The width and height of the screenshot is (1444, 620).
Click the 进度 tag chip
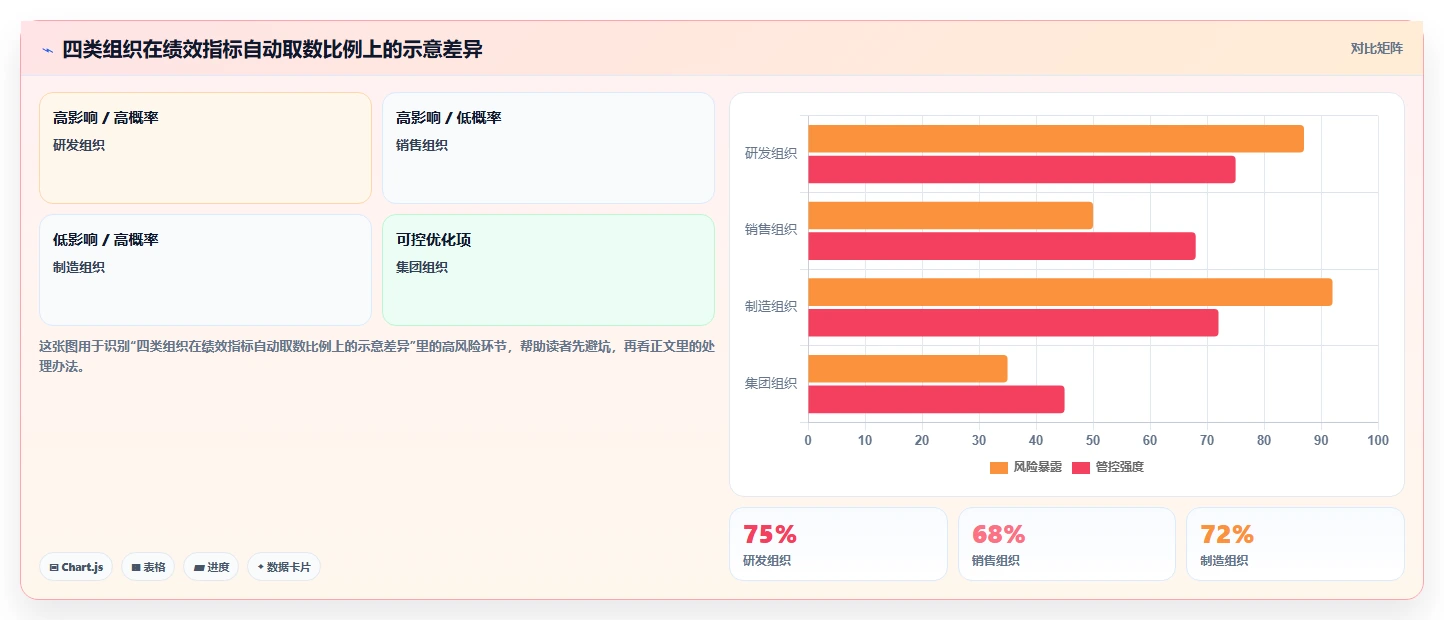click(211, 567)
